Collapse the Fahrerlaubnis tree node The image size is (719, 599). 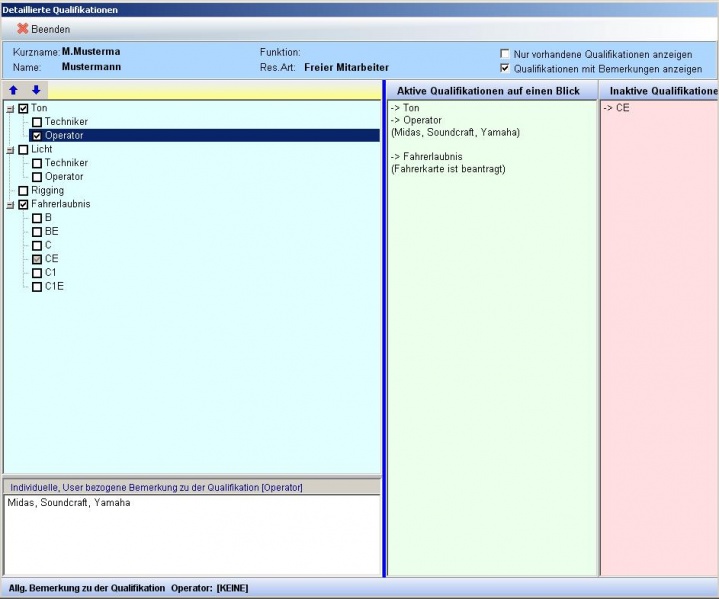pyautogui.click(x=10, y=205)
